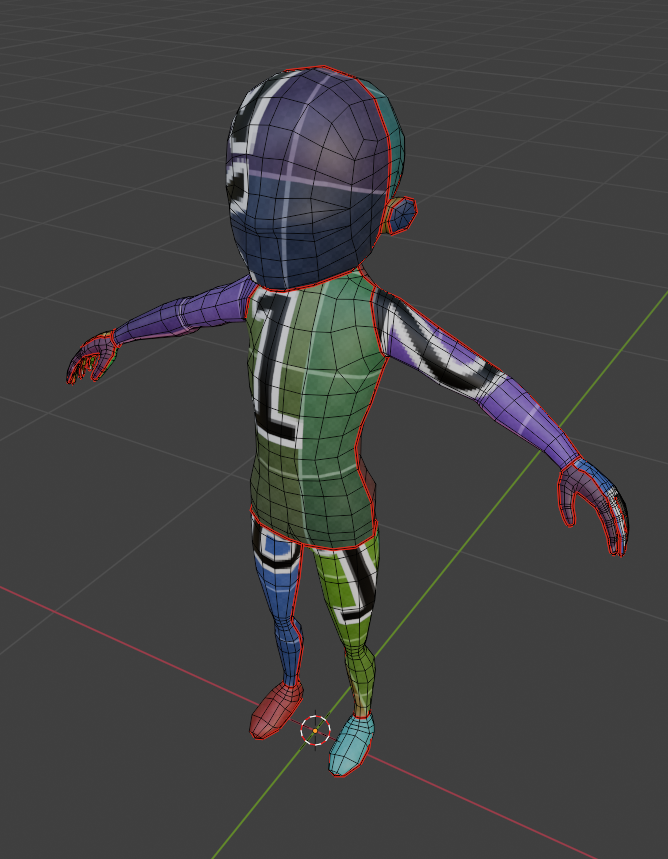
Task: Select the cyan foot mesh
Action: pyautogui.click(x=351, y=744)
